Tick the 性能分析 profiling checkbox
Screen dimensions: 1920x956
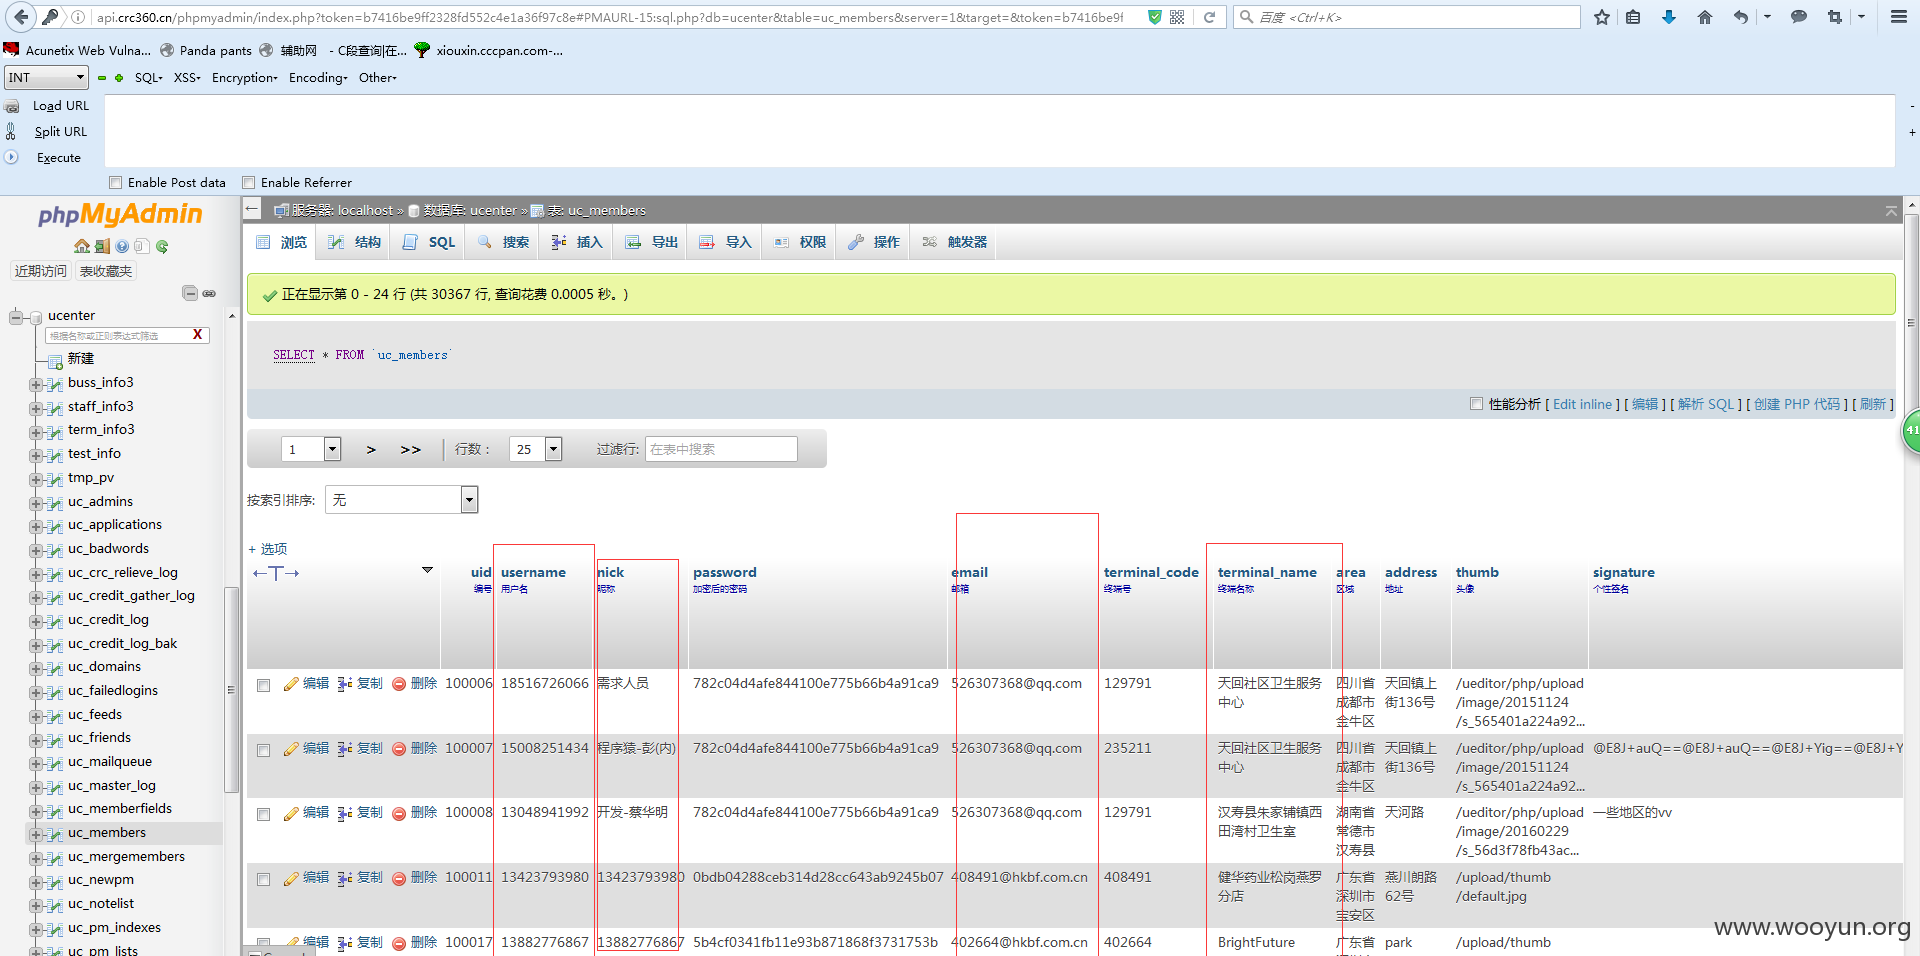click(x=1476, y=404)
